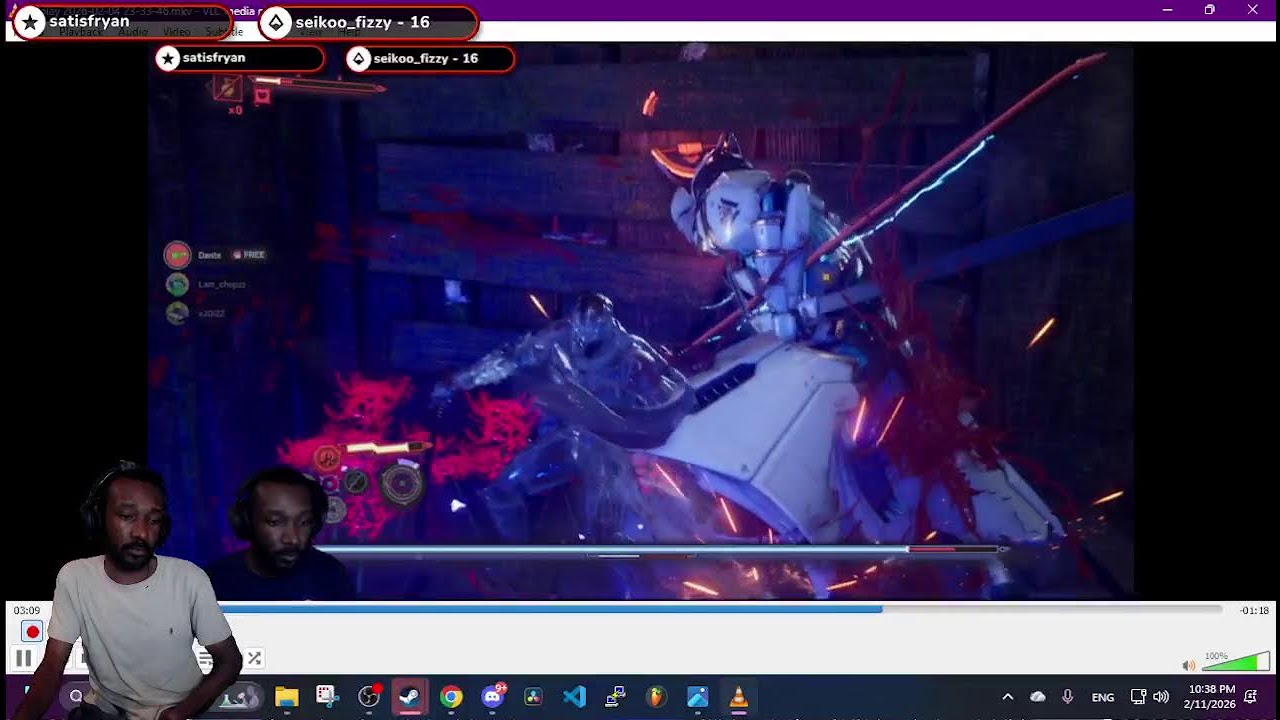Open the taskbar app left of Steam
1280x720 pixels.
tap(369, 697)
